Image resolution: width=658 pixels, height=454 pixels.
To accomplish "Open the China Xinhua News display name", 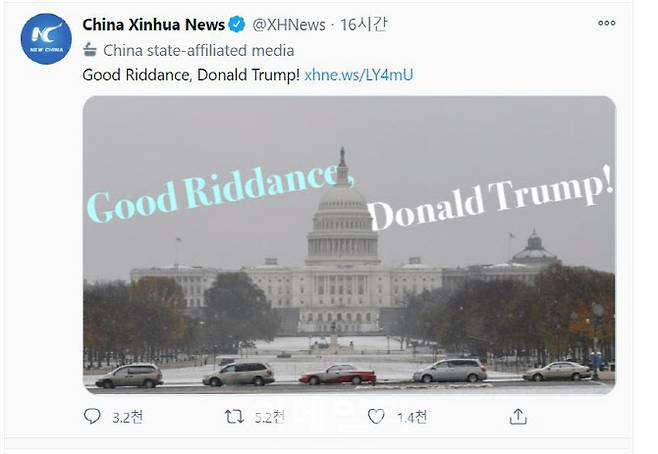I will [153, 24].
